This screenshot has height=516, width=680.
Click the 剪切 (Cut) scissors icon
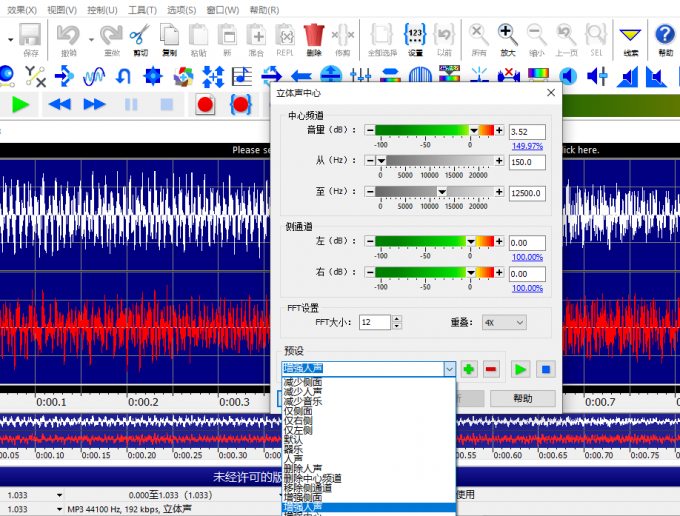point(140,38)
